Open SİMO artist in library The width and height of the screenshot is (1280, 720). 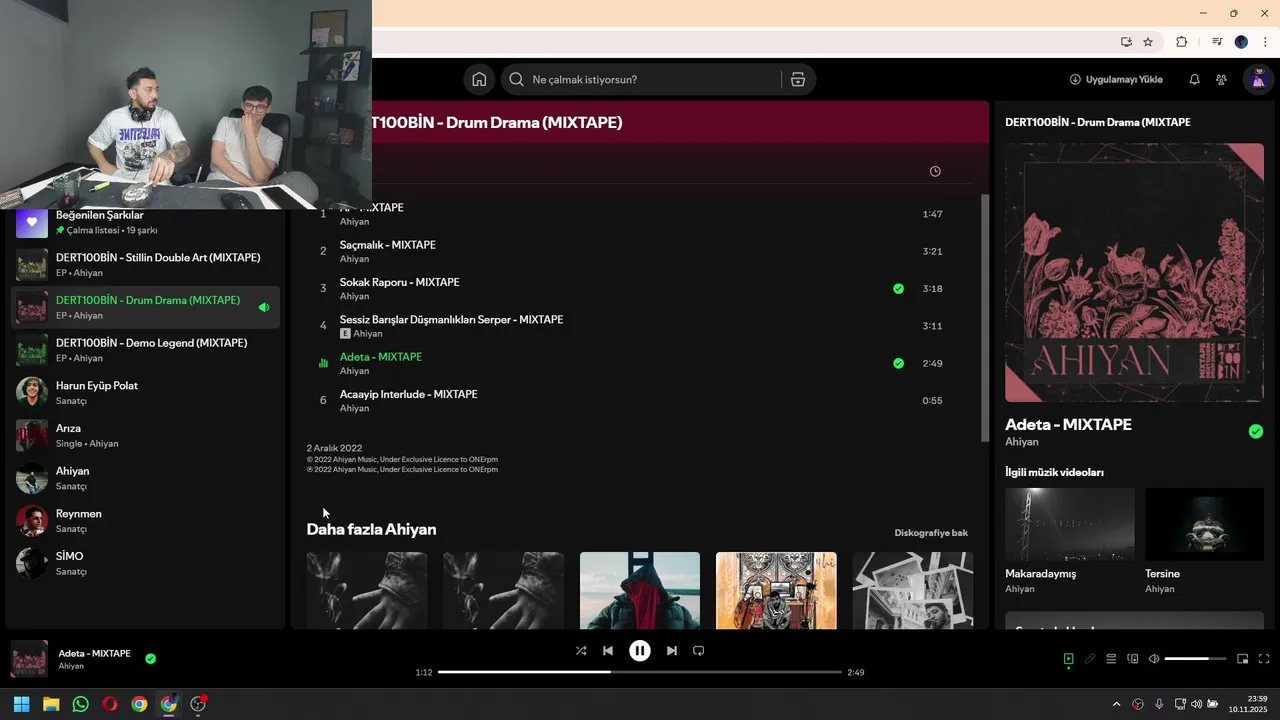coord(146,563)
